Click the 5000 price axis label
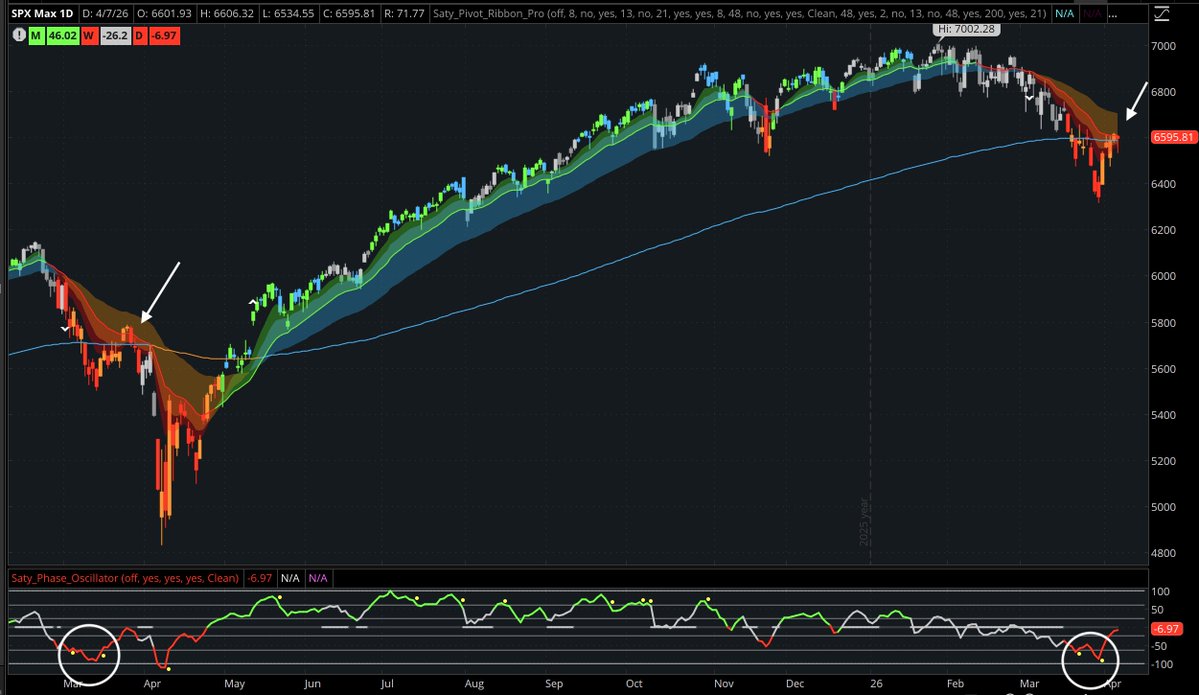Viewport: 1199px width, 695px height. (x=1163, y=507)
